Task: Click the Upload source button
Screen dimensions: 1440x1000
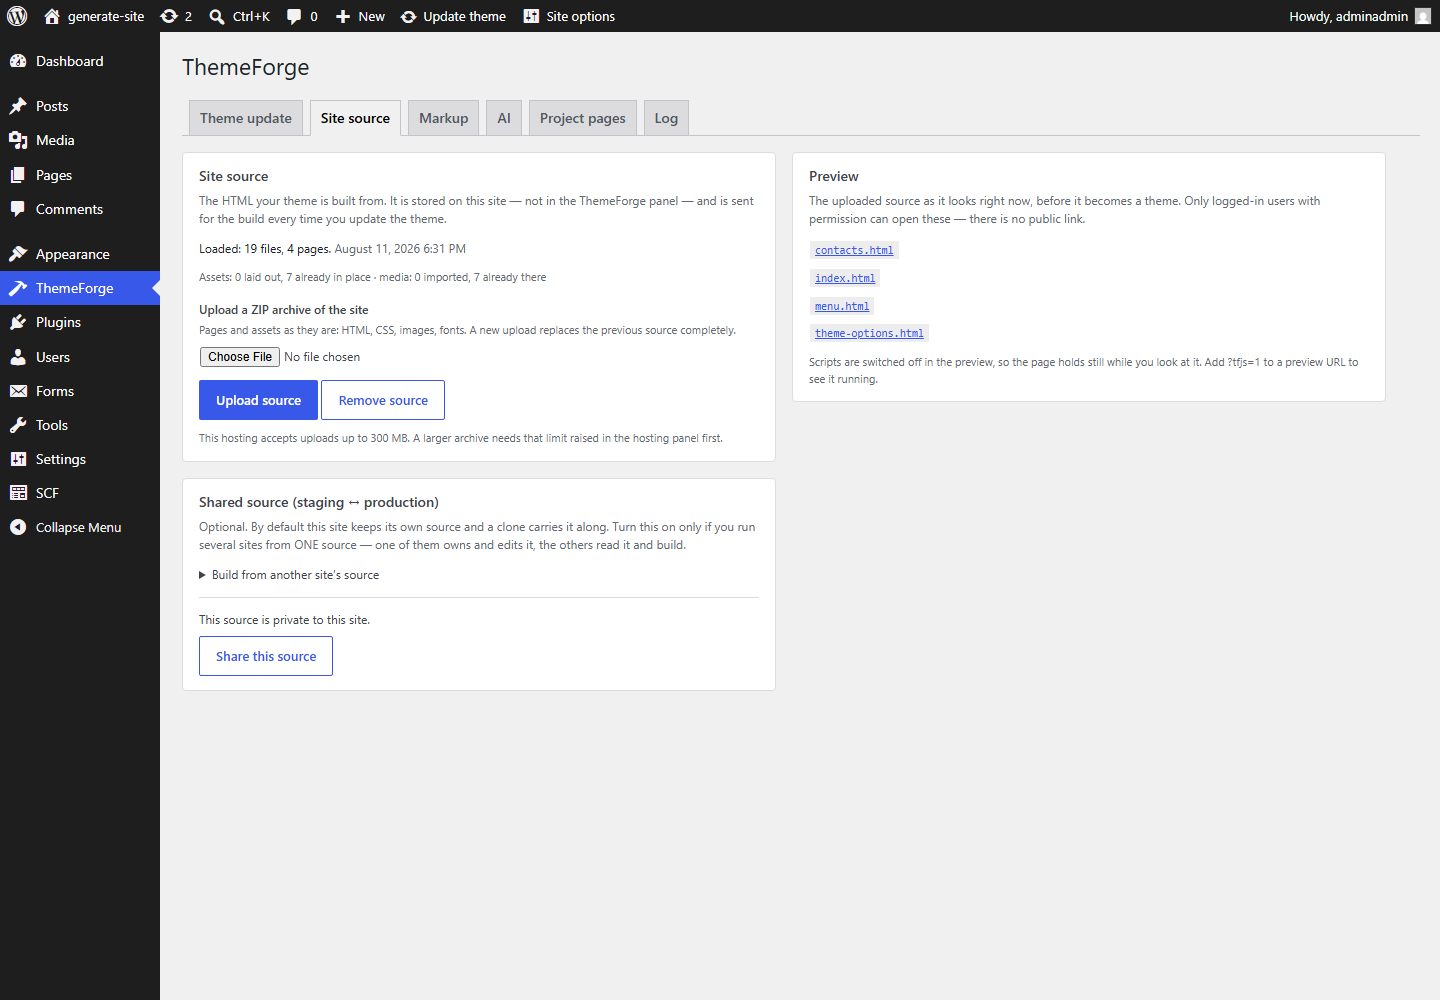Action: (x=258, y=400)
